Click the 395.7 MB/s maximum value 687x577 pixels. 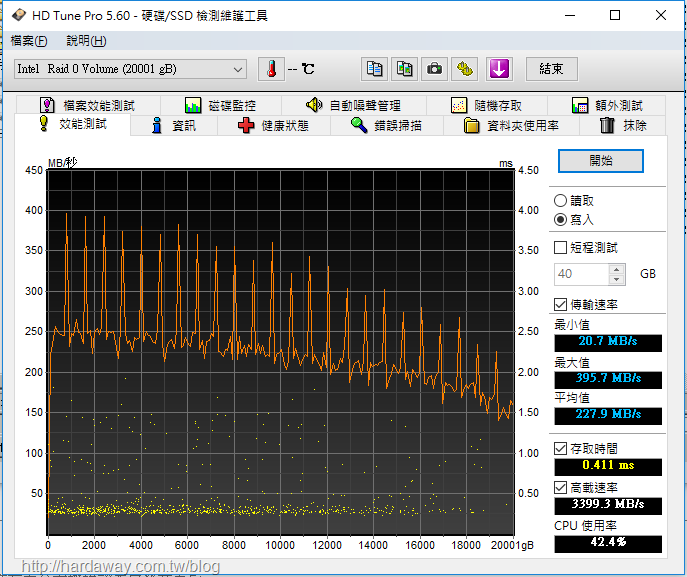tap(608, 379)
